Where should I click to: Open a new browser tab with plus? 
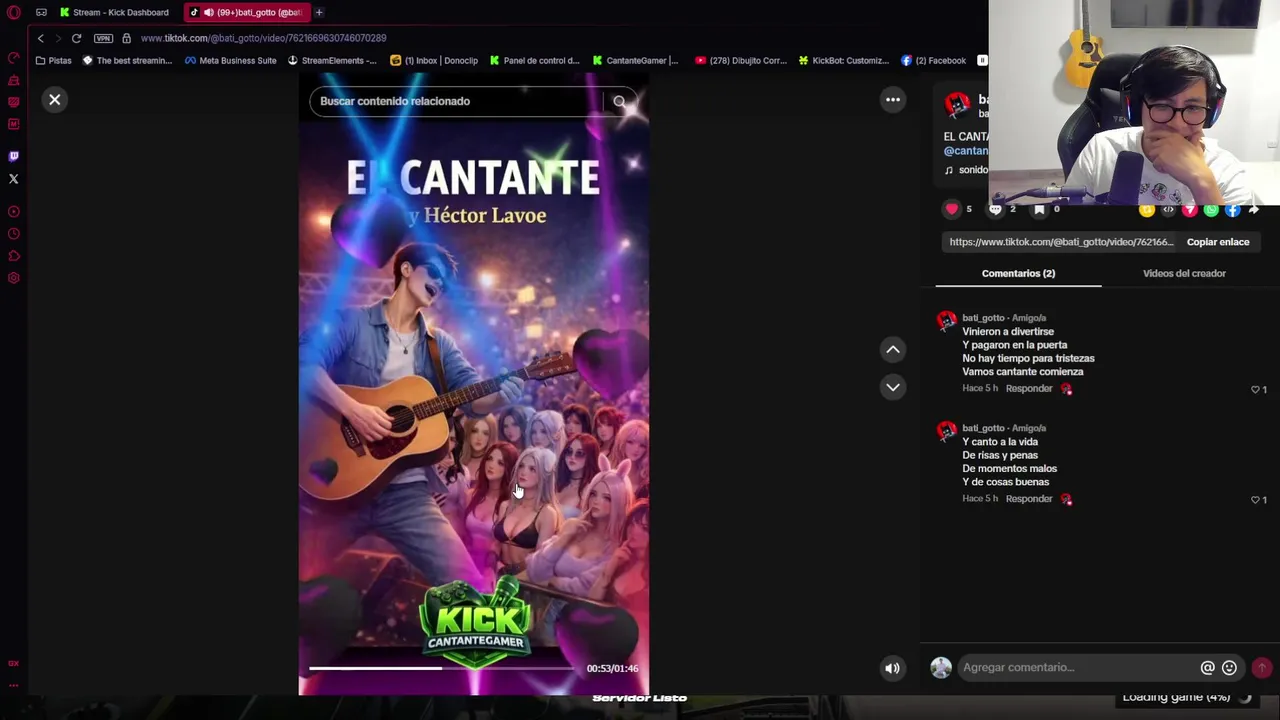point(319,12)
